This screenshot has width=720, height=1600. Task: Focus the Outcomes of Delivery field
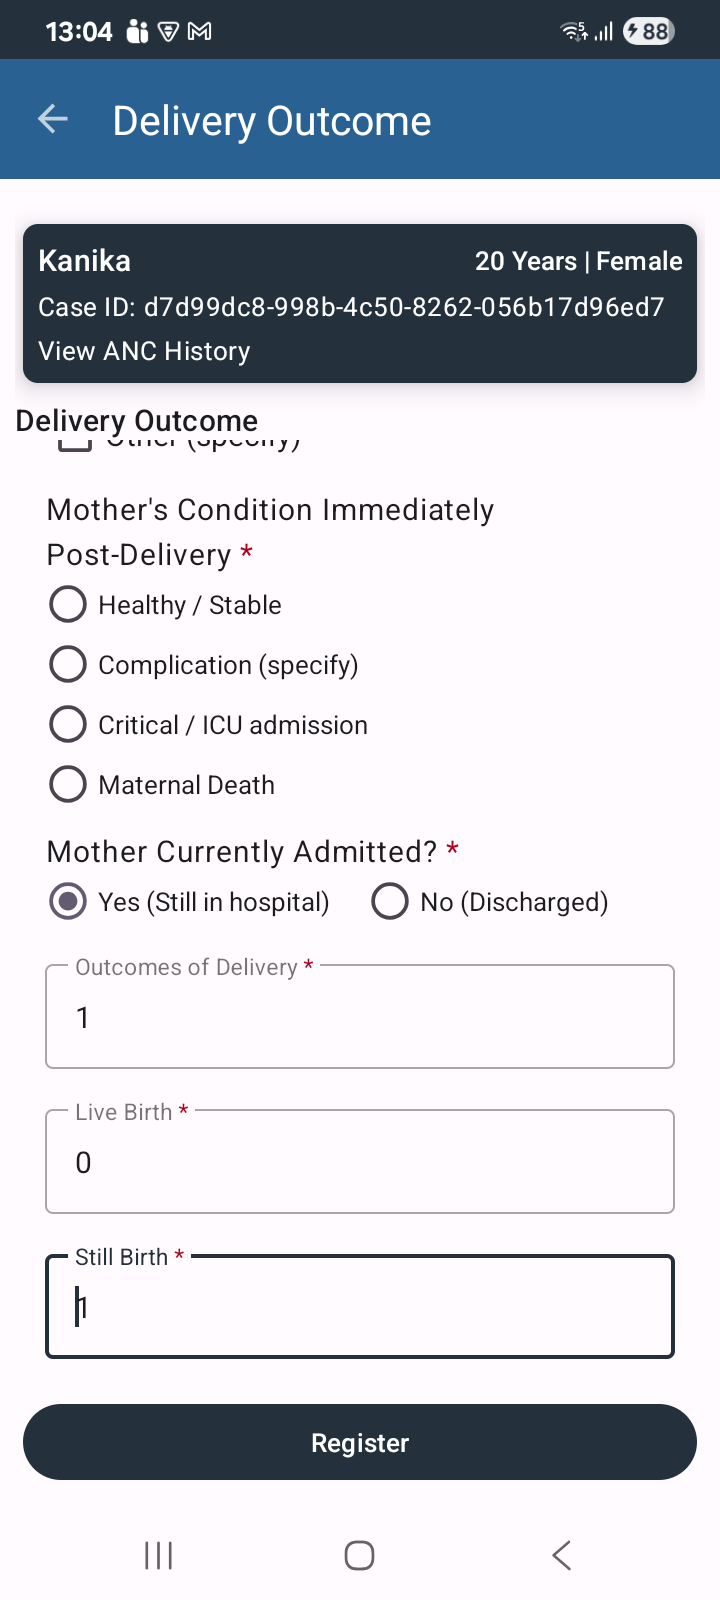point(360,1016)
